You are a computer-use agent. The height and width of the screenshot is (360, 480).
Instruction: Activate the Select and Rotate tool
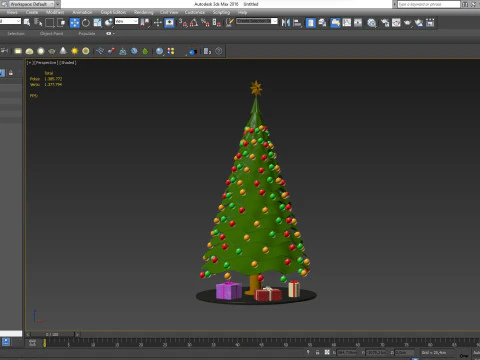tap(86, 22)
